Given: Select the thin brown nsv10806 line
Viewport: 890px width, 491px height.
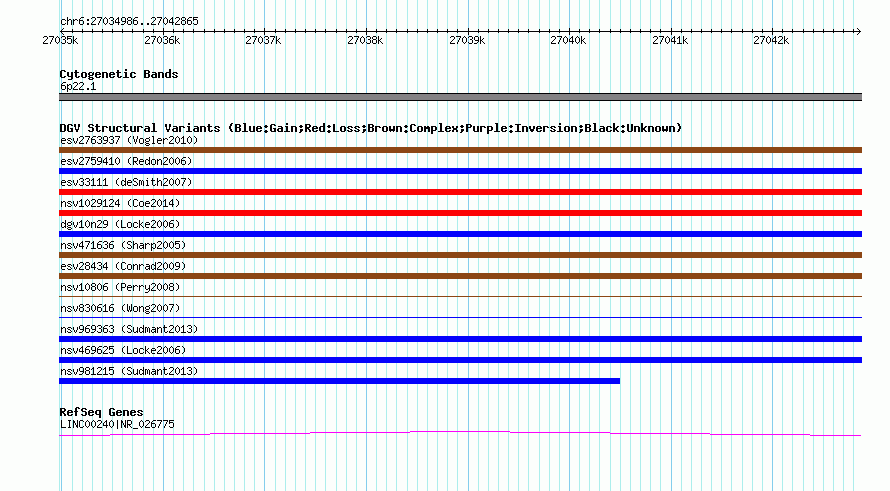Looking at the screenshot, I should tap(460, 296).
